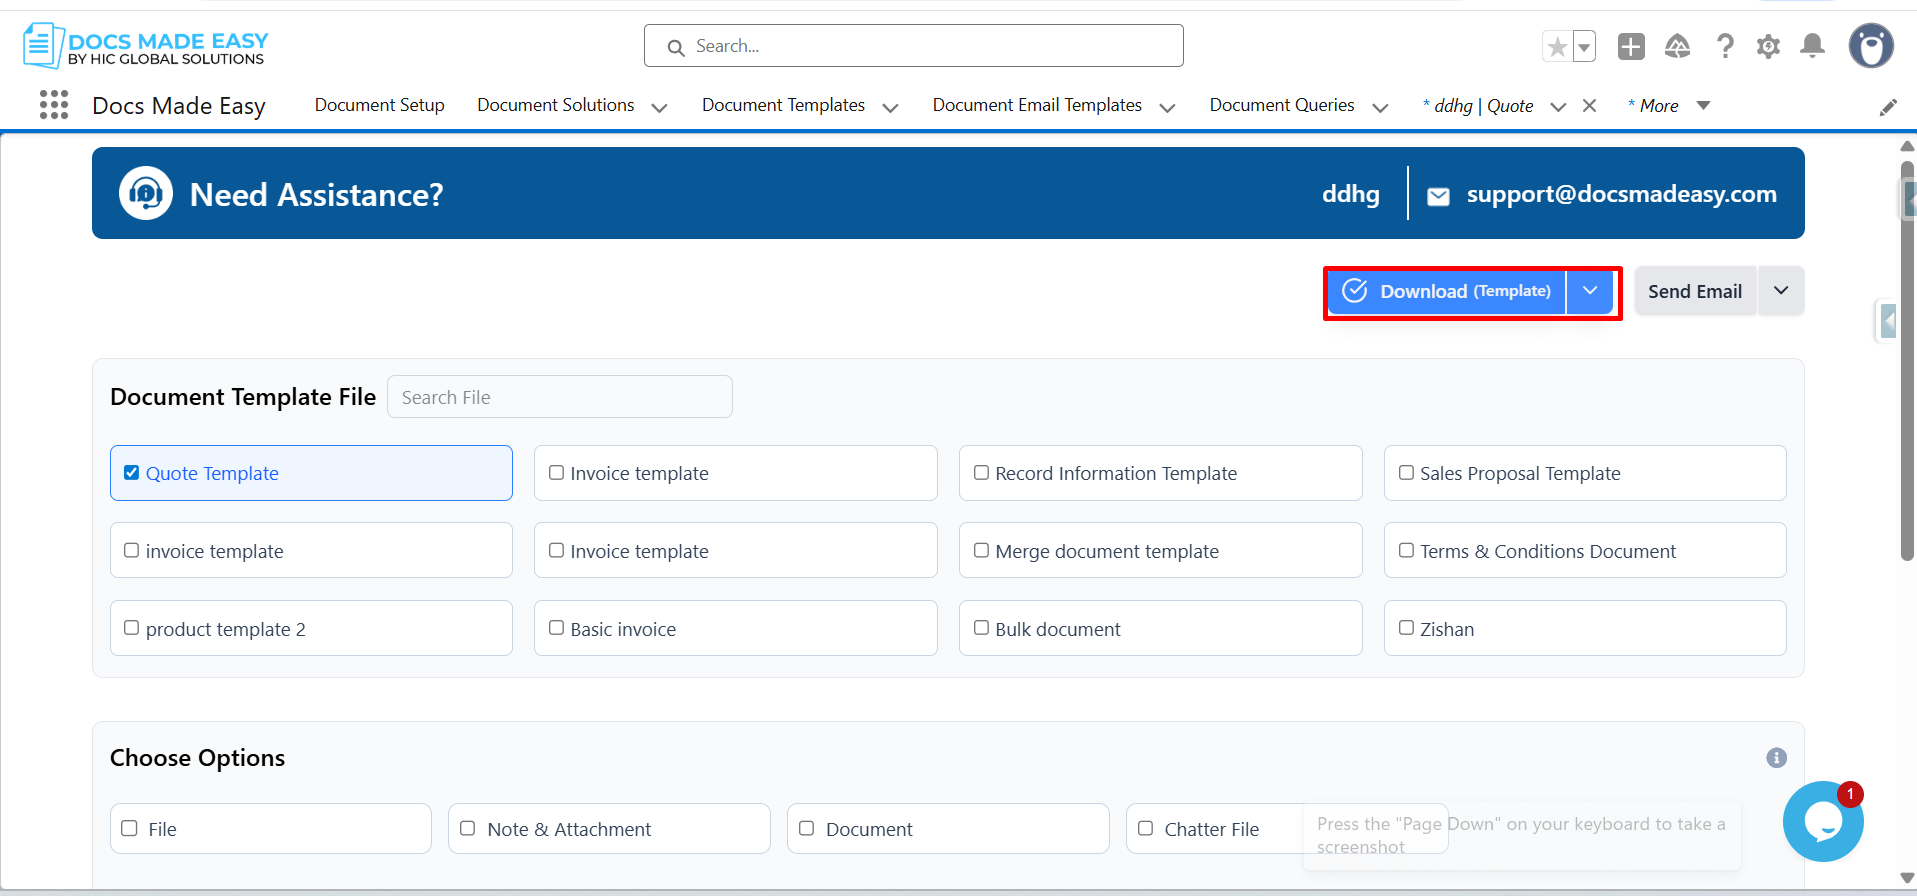Screen dimensions: 1917x896
Task: Click the Search File input field
Action: click(x=559, y=397)
